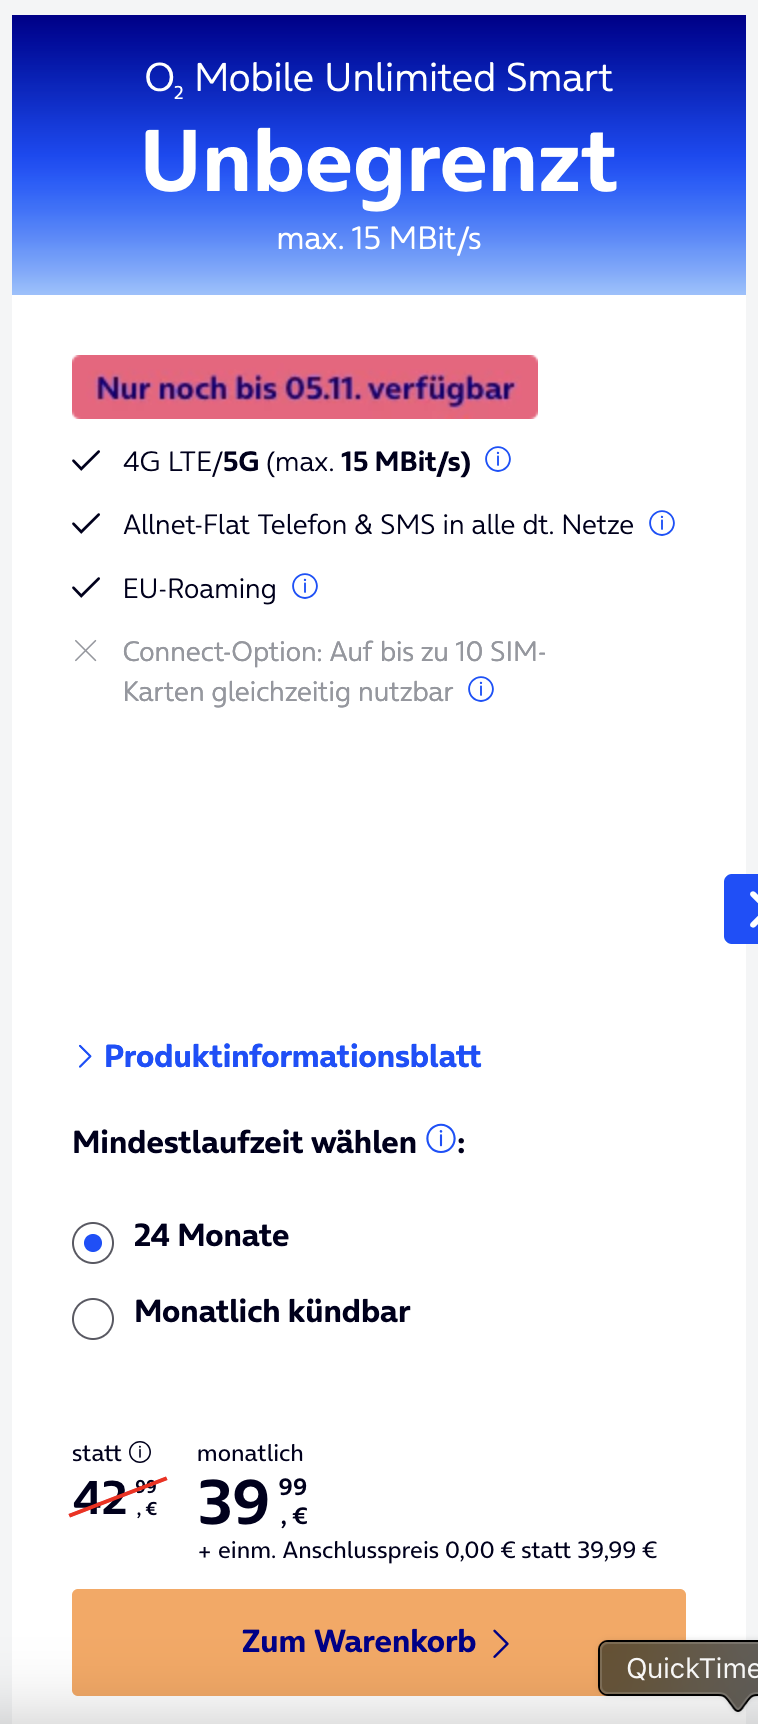Click the Nur noch bis 05.11. badge
The height and width of the screenshot is (1724, 758).
[305, 388]
